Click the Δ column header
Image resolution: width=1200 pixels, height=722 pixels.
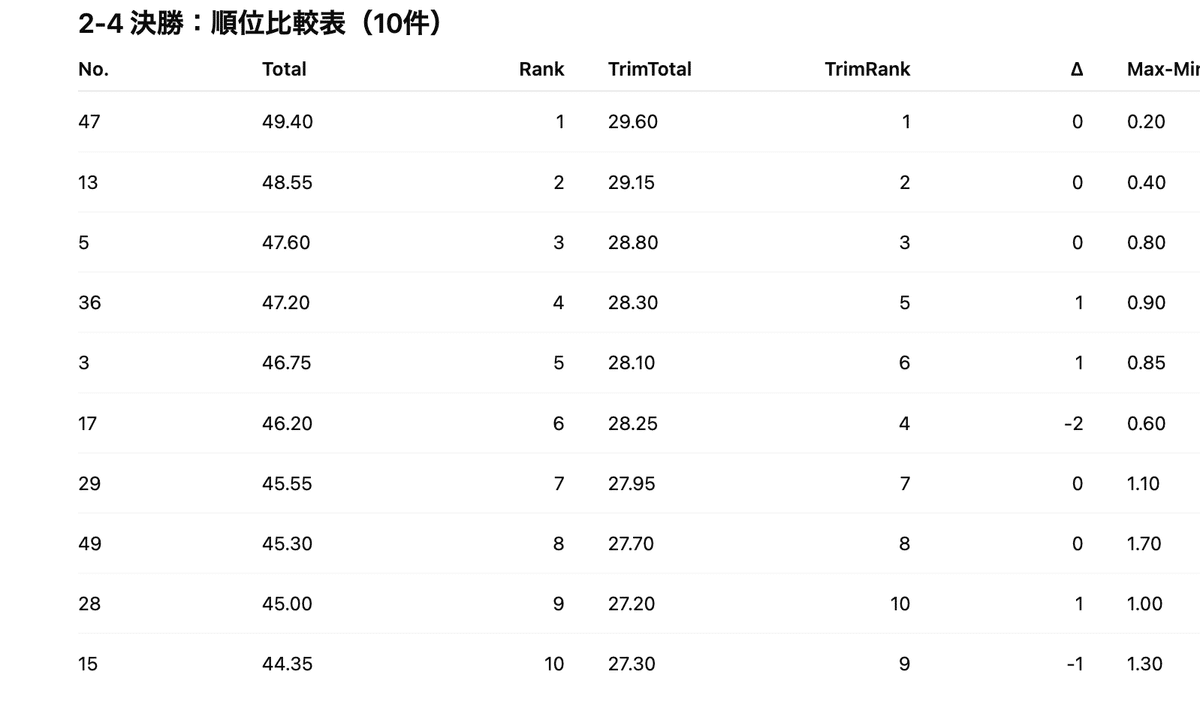[1076, 69]
